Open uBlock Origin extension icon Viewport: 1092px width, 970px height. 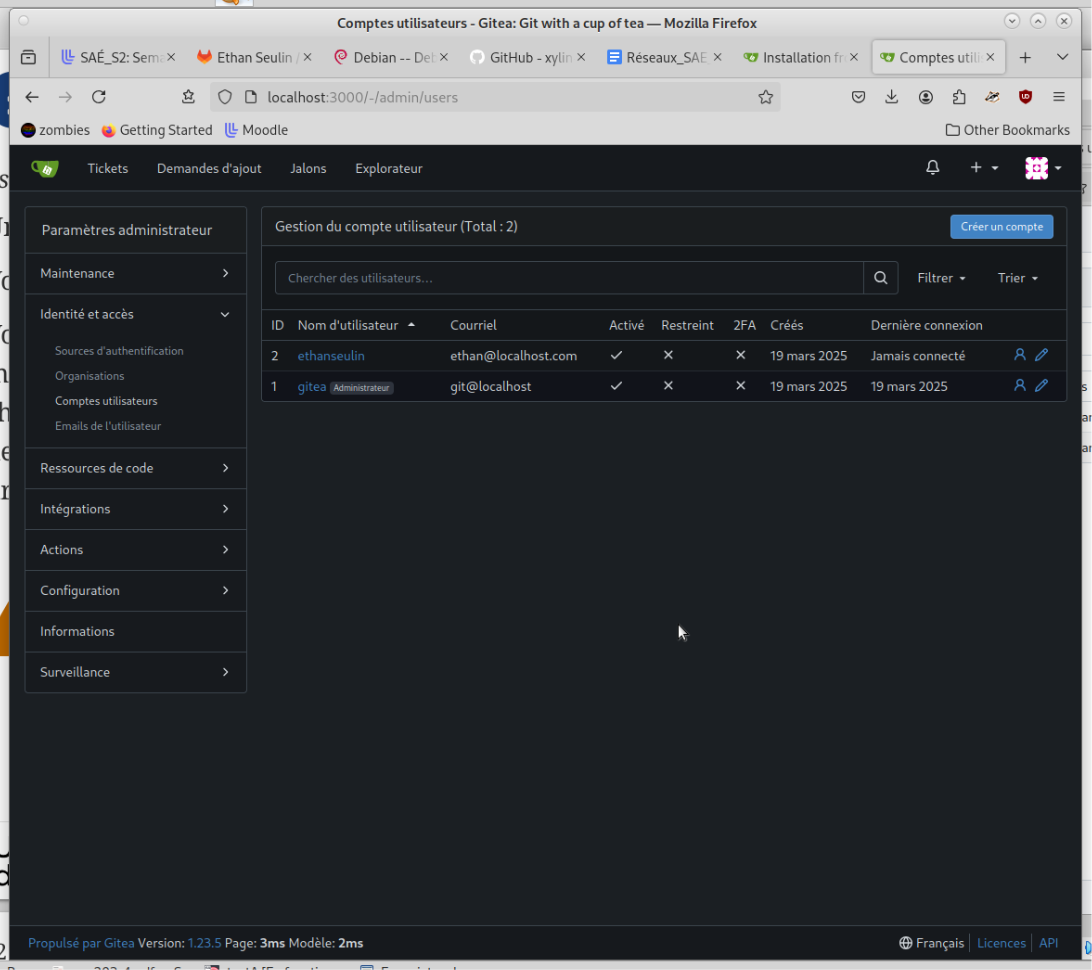point(1025,97)
